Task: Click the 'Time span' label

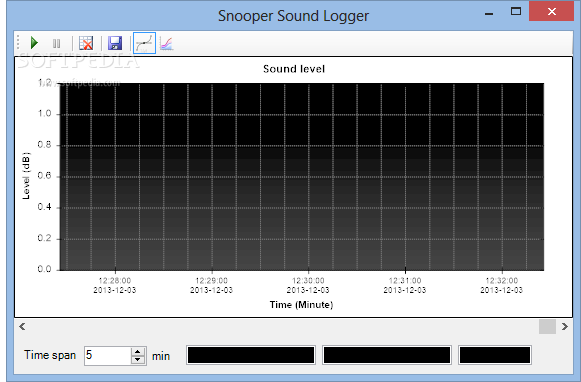Action: tap(50, 355)
